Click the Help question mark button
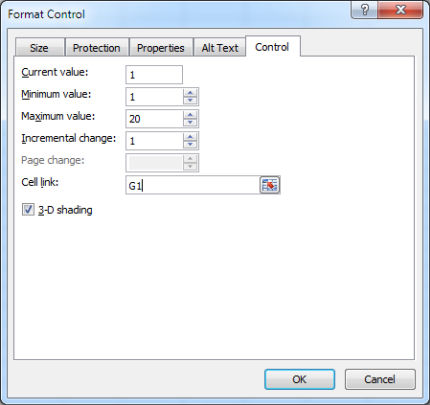The width and height of the screenshot is (430, 405). tap(365, 10)
